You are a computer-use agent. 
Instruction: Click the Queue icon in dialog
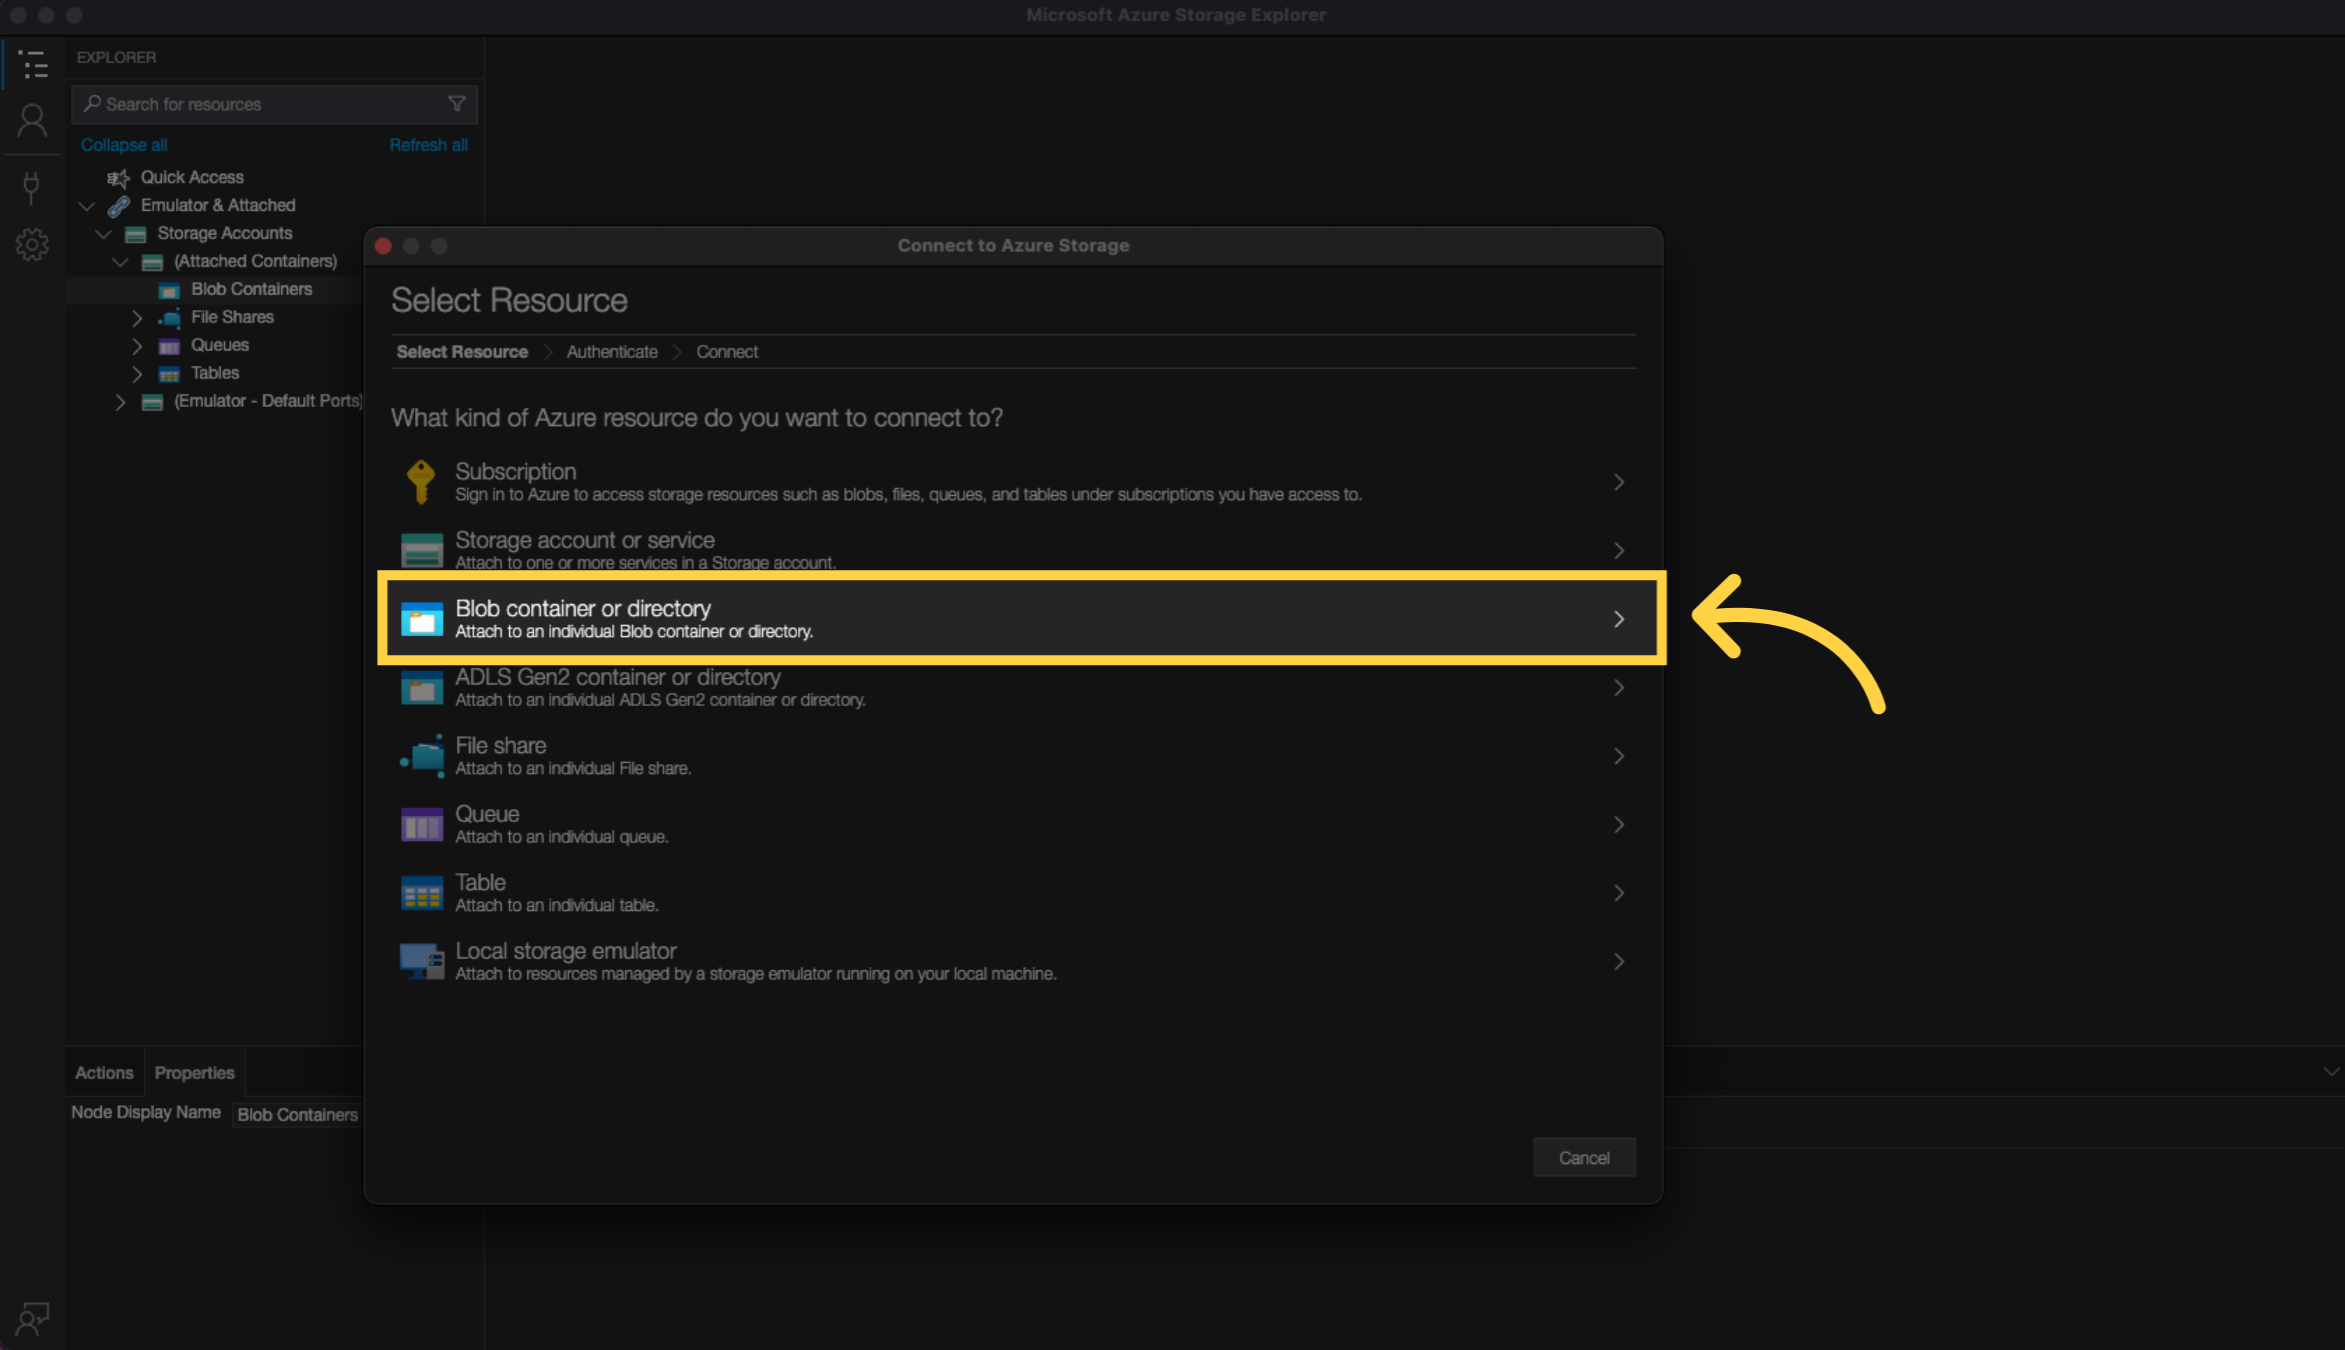point(422,825)
